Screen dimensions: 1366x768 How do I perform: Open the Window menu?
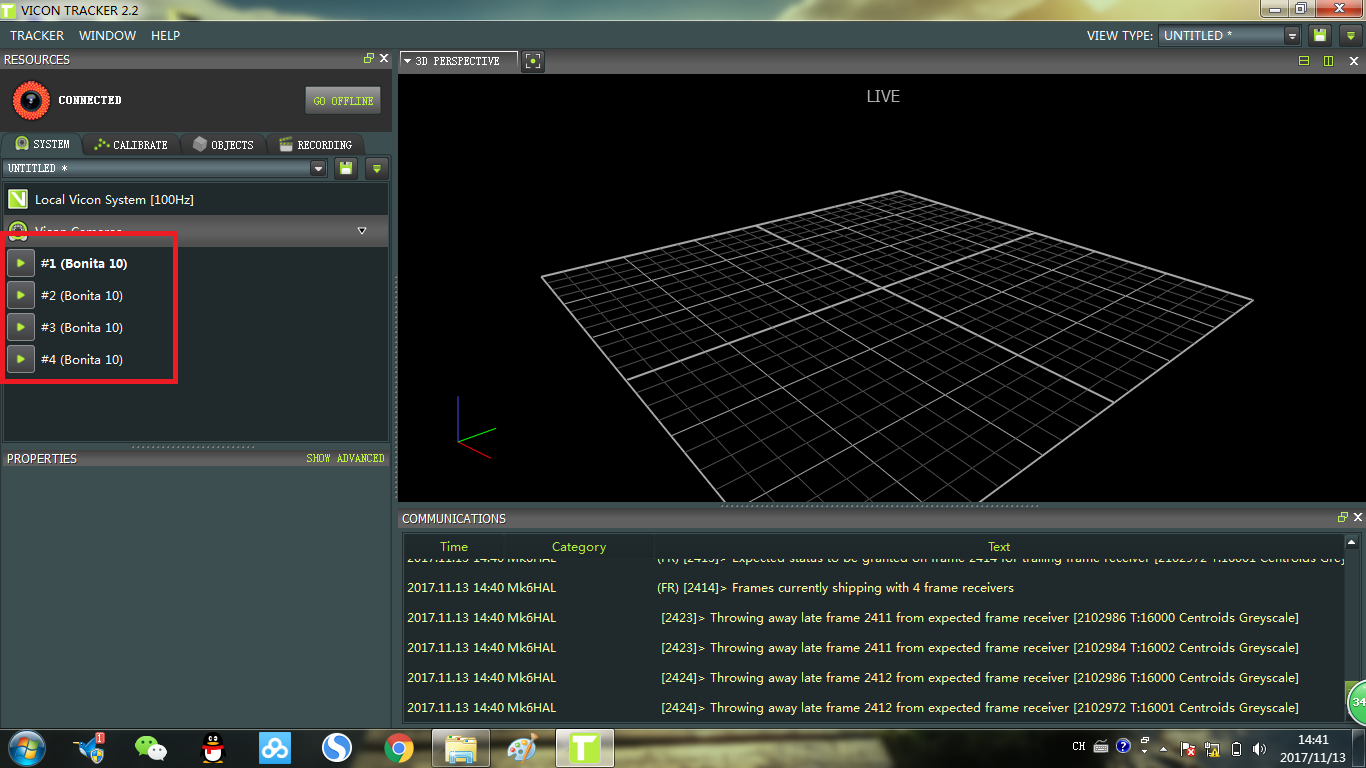(x=107, y=36)
